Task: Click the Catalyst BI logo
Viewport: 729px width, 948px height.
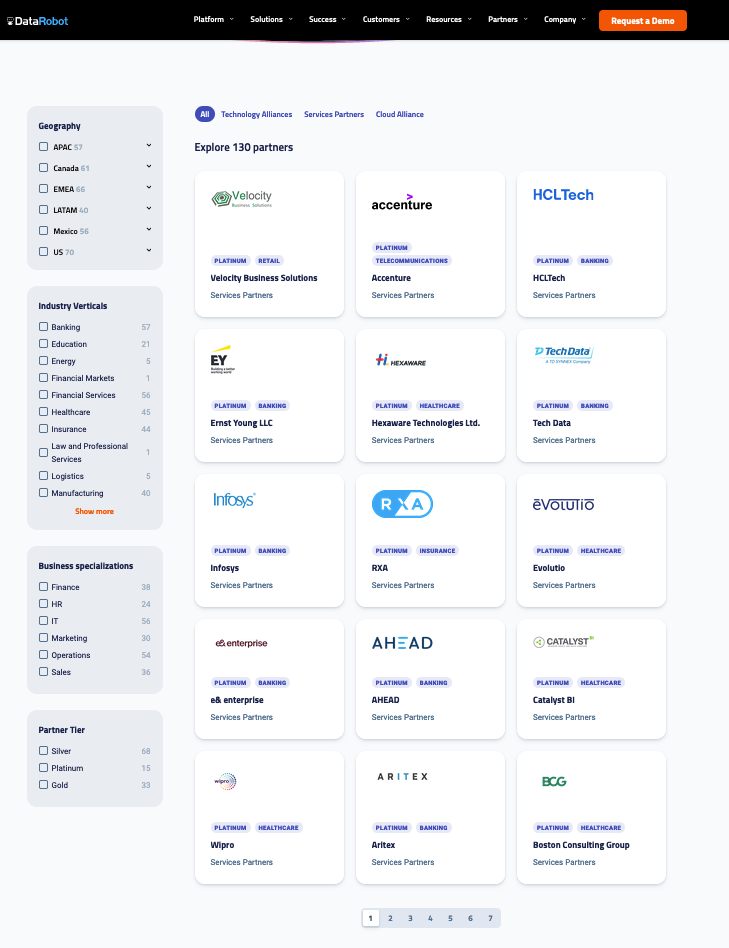Action: point(563,641)
